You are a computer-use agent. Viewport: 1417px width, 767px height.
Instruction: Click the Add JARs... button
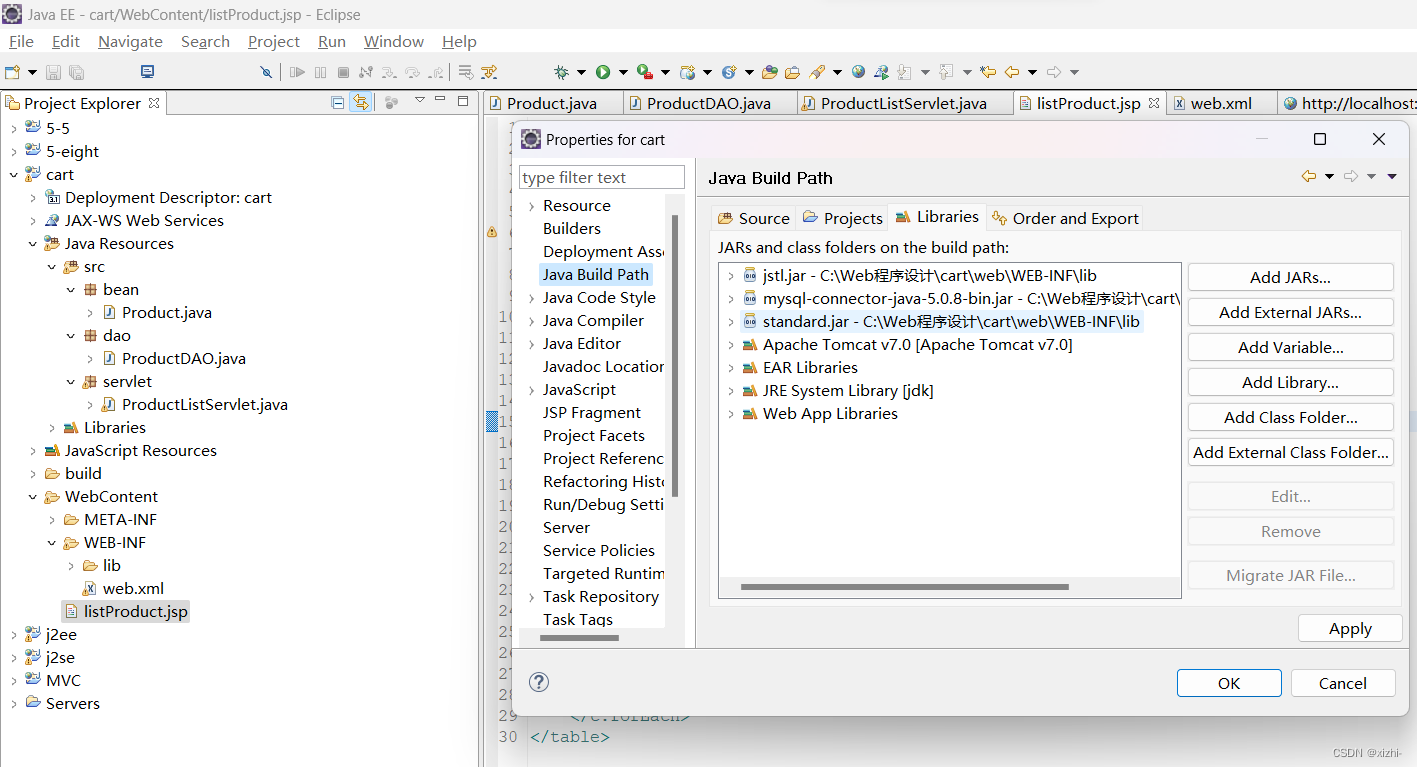1290,277
